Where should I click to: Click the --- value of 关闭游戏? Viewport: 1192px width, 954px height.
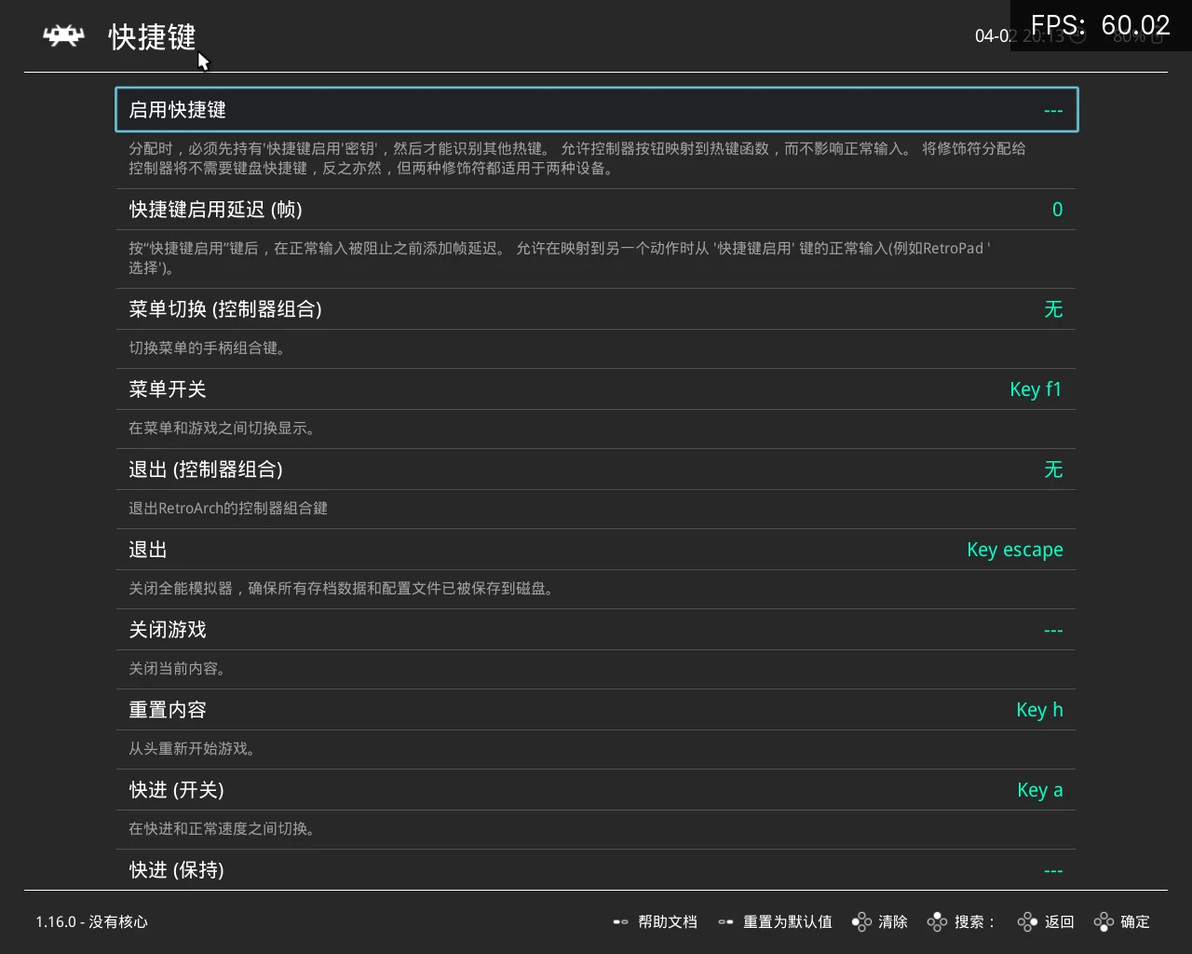1053,631
